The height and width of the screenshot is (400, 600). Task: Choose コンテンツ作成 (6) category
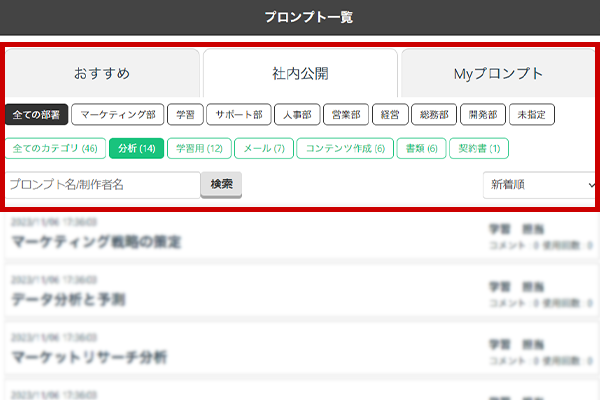tap(344, 149)
